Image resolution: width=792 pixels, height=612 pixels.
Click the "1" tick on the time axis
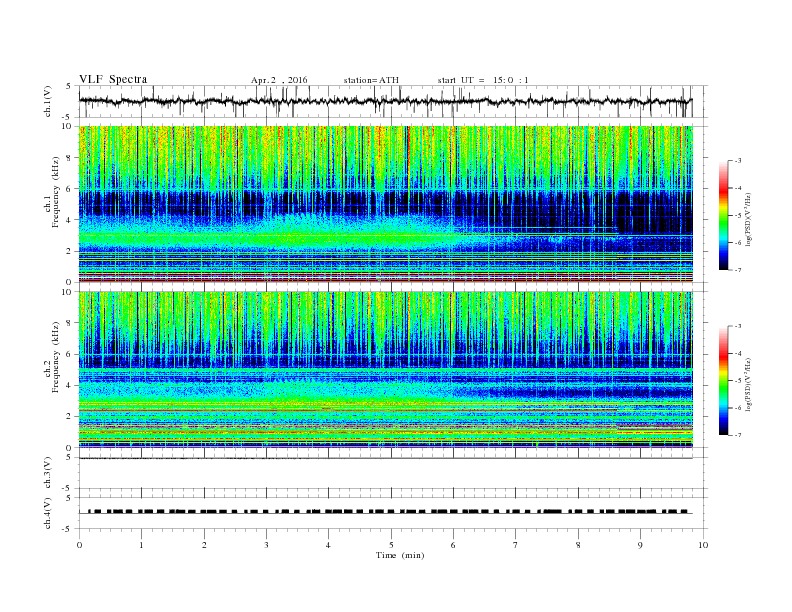141,545
